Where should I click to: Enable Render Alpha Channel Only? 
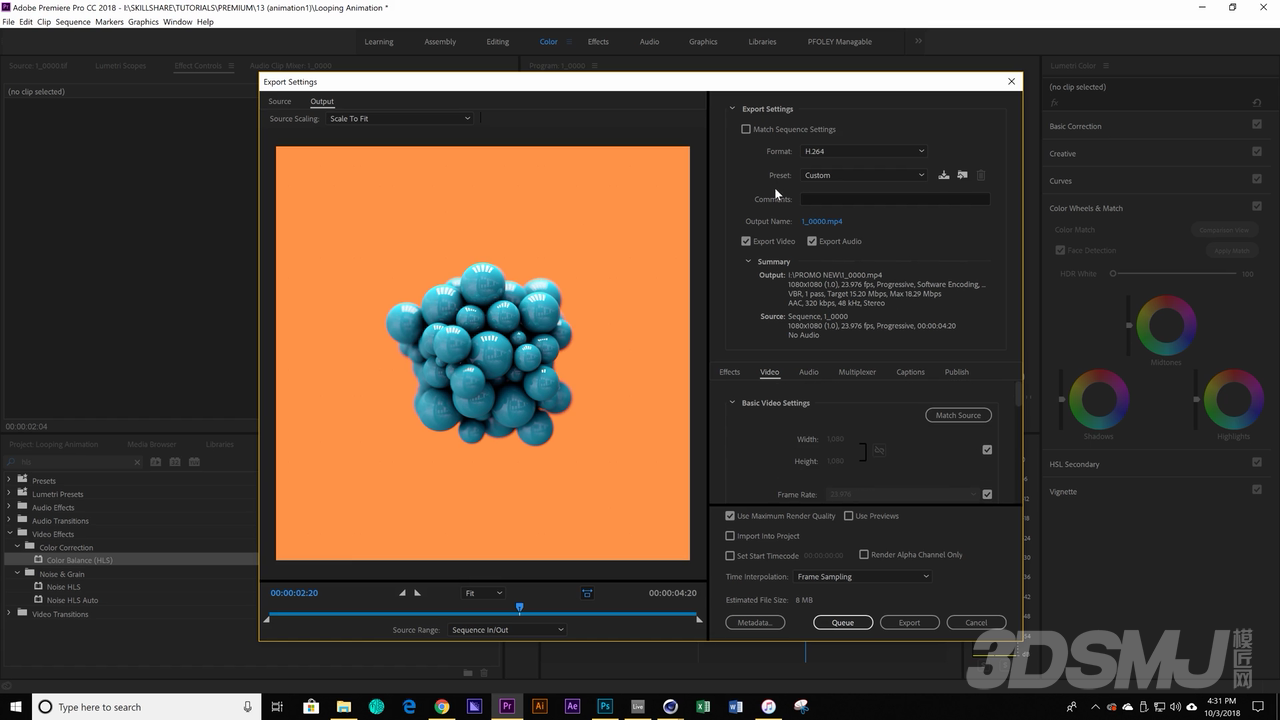[x=864, y=554]
